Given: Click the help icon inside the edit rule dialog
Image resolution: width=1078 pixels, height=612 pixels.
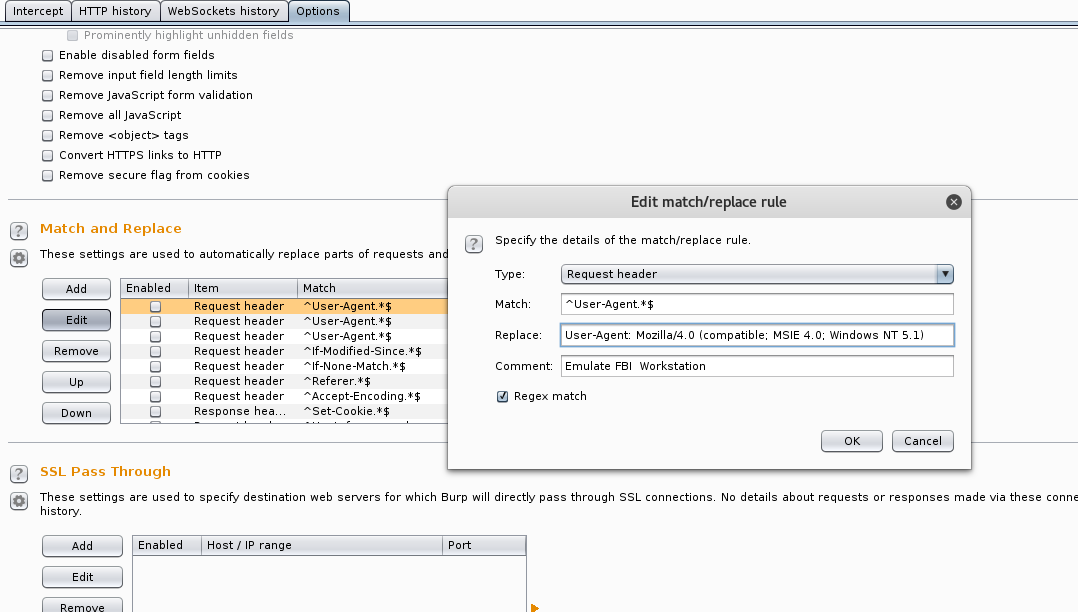Looking at the screenshot, I should click(474, 244).
